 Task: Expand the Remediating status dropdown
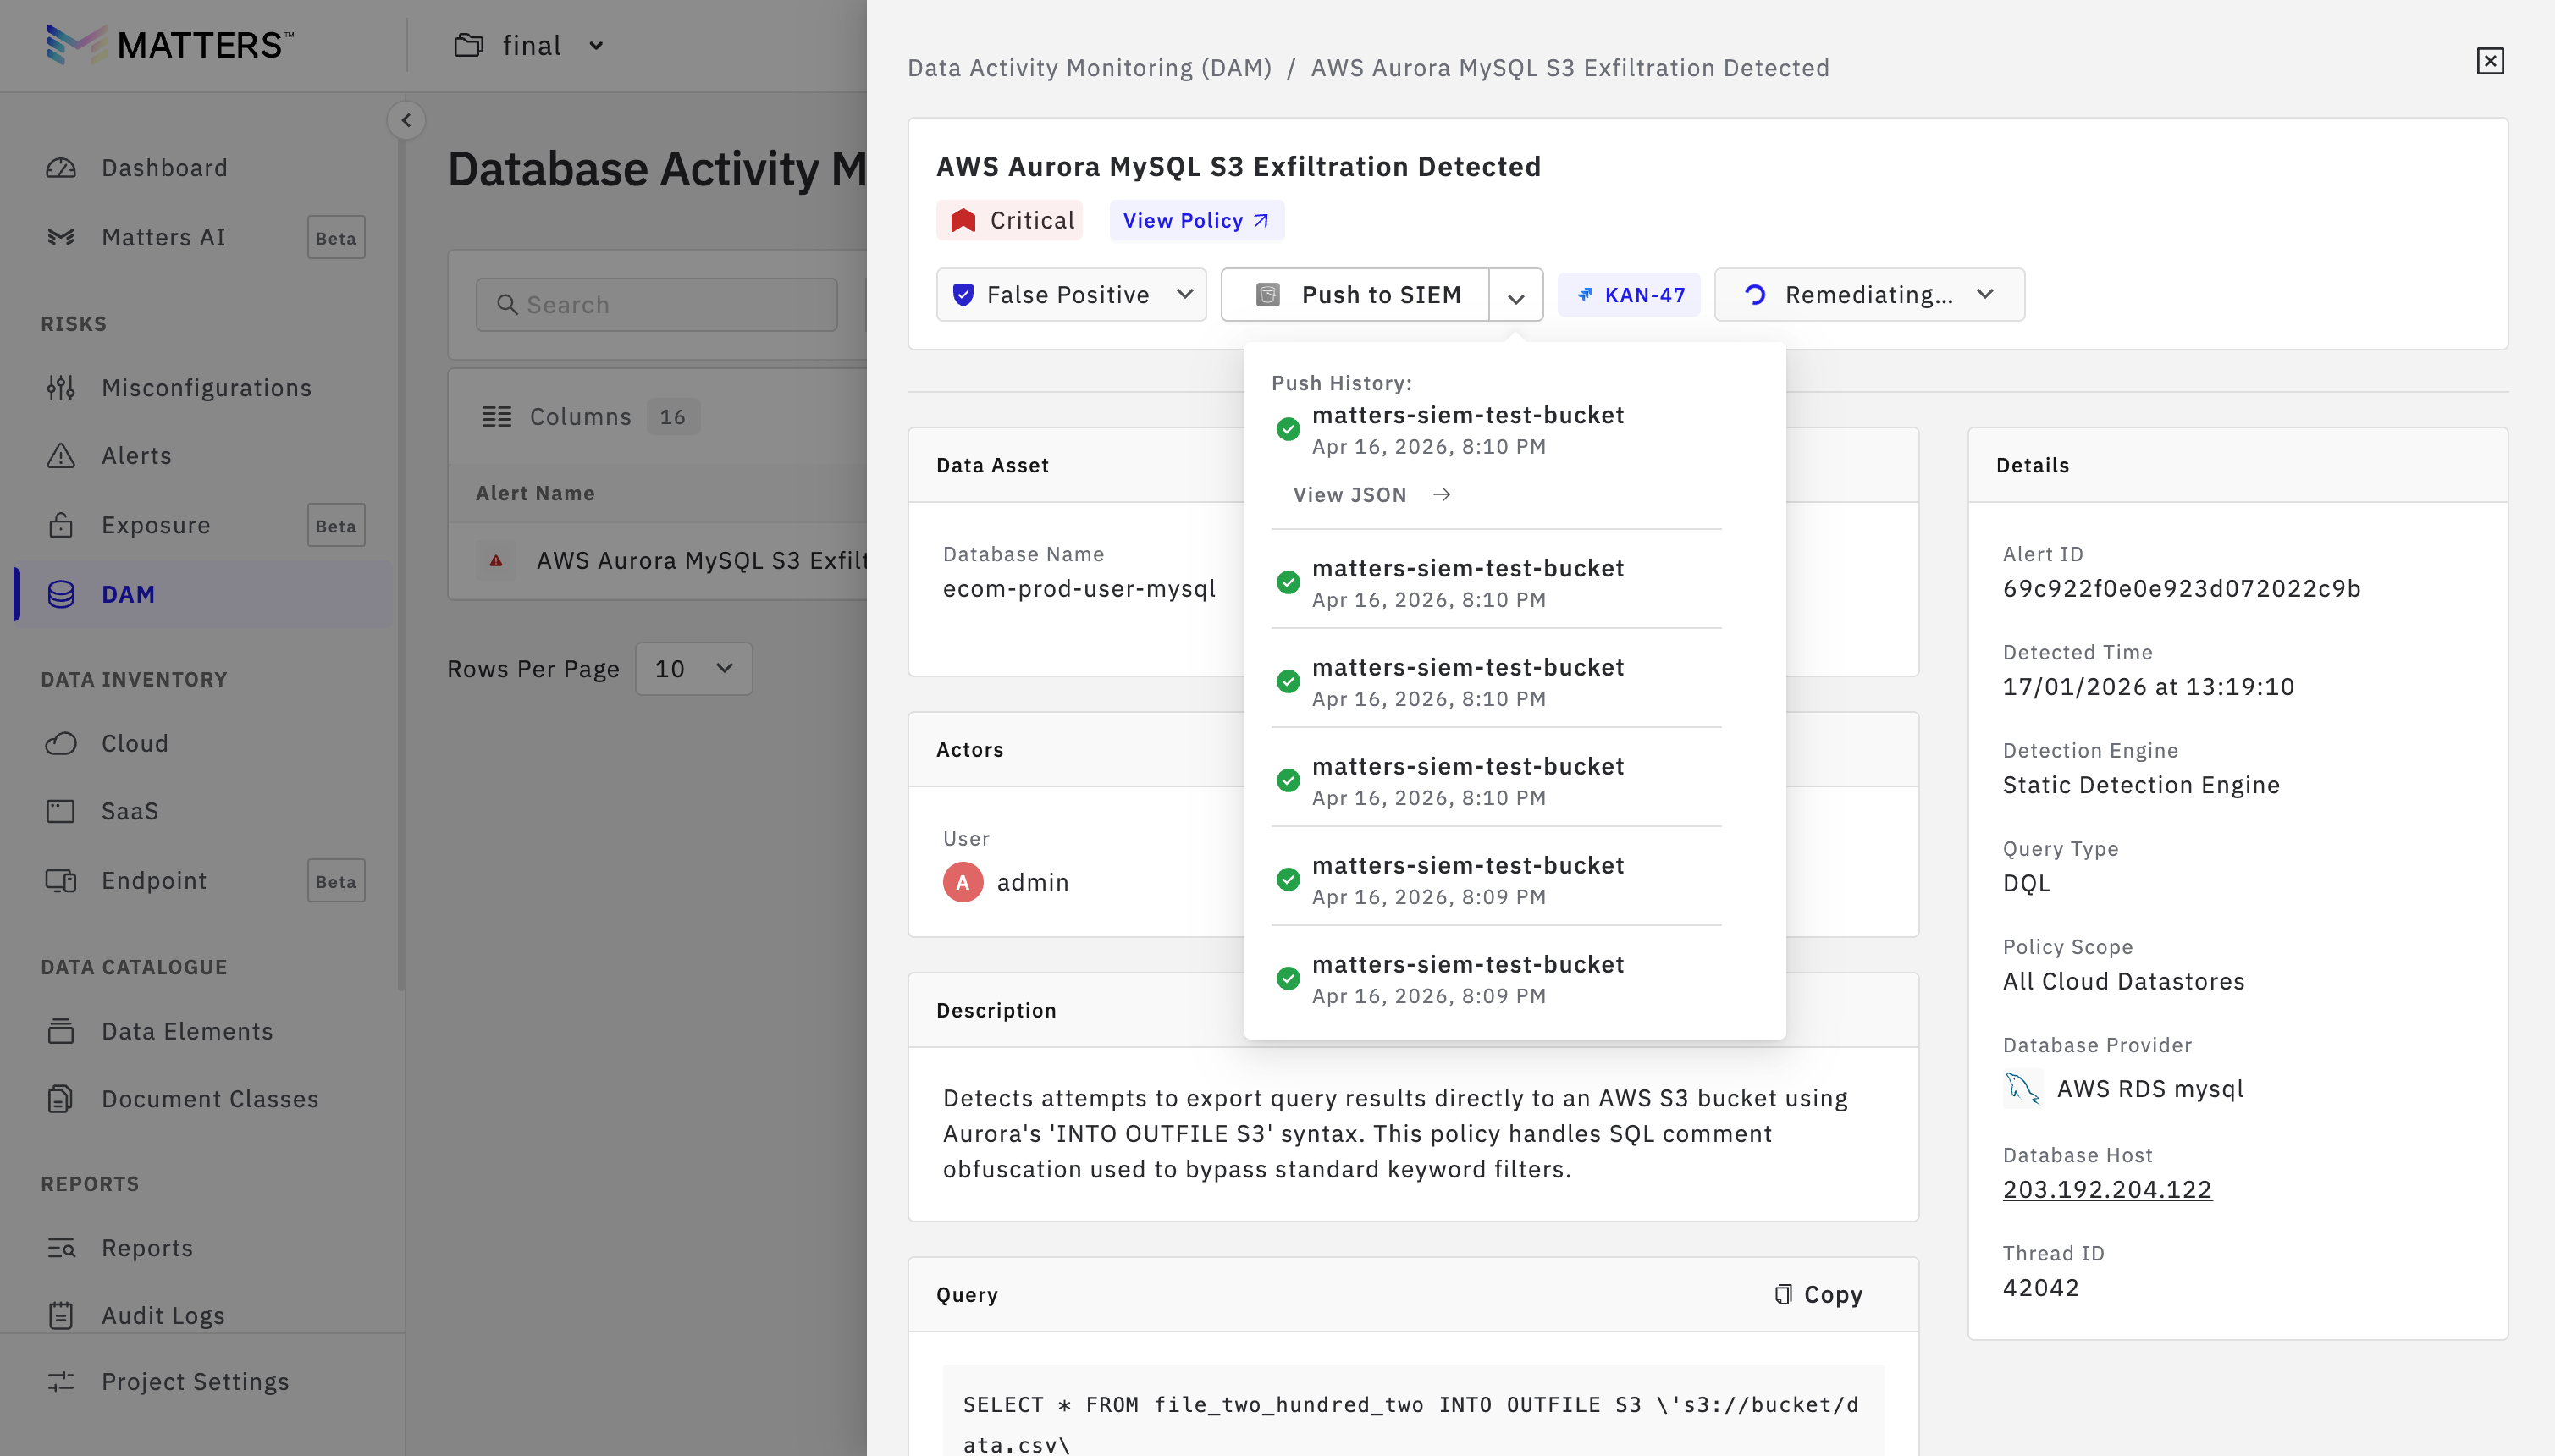(x=1868, y=295)
